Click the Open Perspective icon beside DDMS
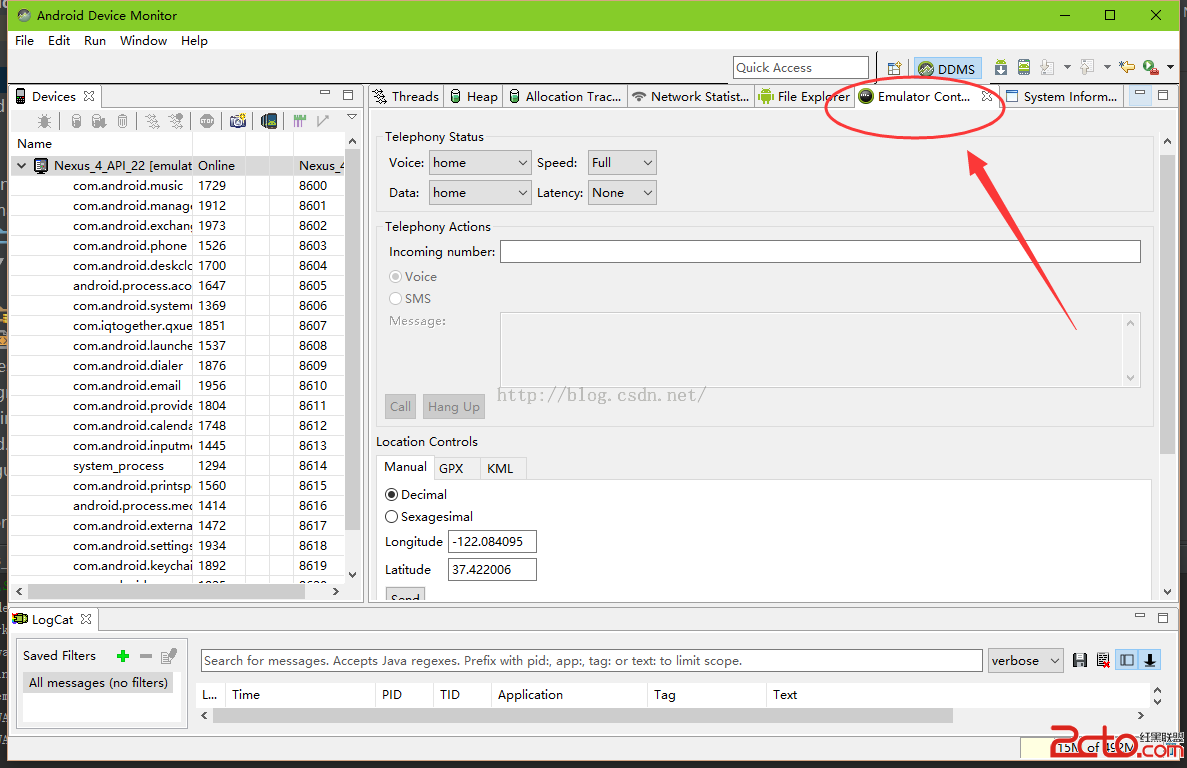Screen dimensions: 1187x768 (894, 68)
